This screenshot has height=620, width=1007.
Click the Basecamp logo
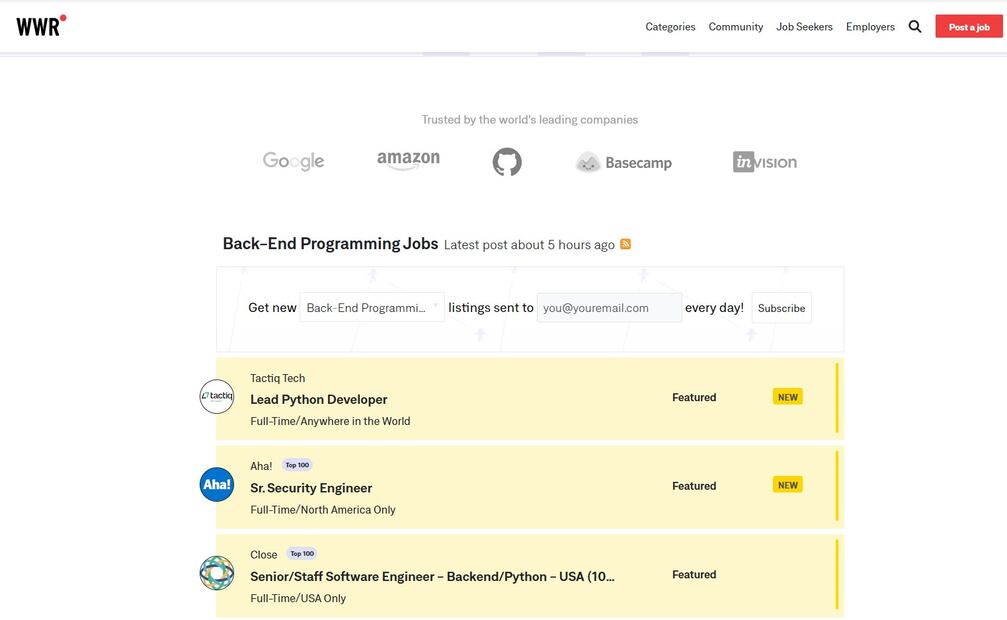pyautogui.click(x=624, y=163)
